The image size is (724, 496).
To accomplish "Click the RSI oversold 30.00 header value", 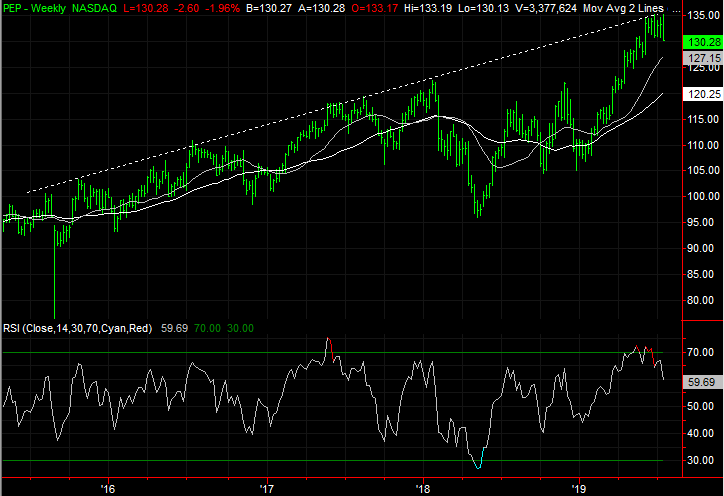I will point(240,328).
